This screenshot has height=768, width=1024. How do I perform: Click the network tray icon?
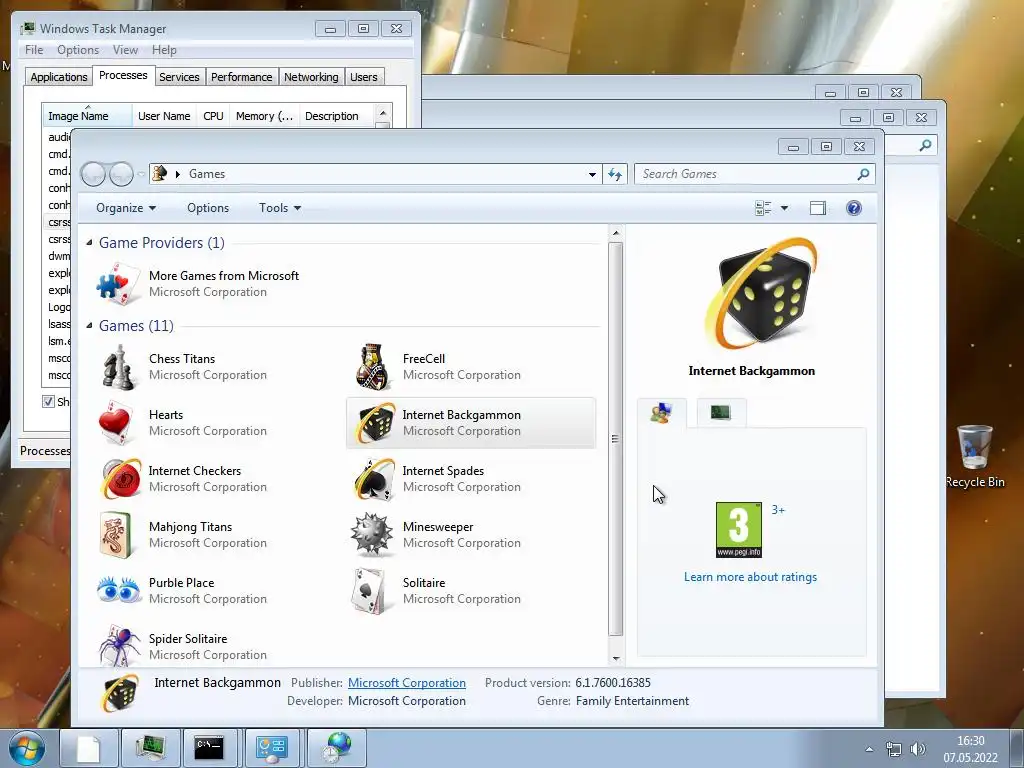click(x=893, y=749)
